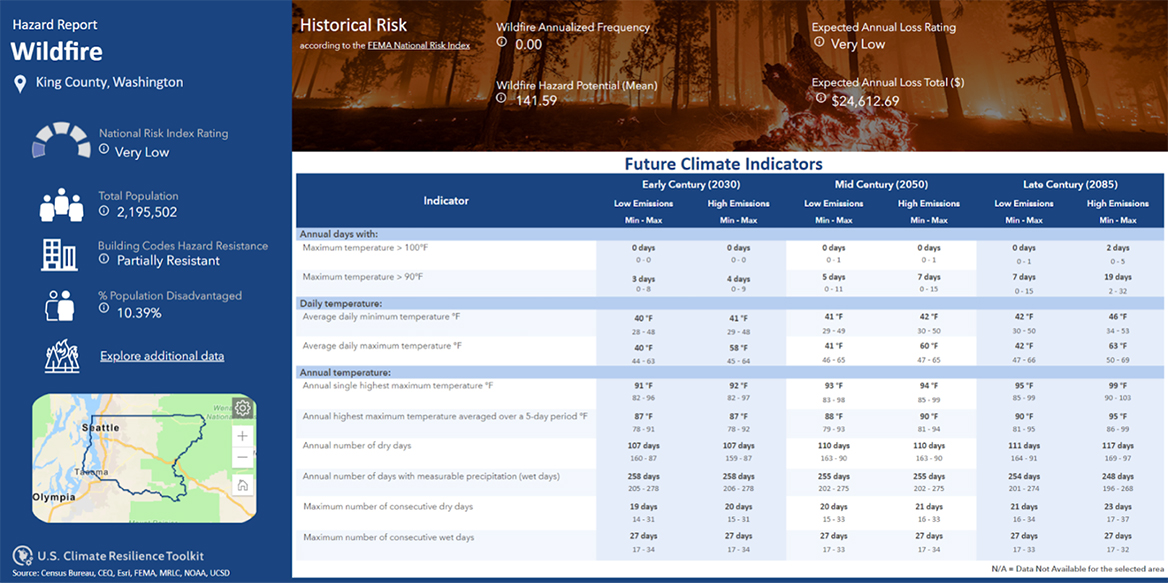The height and width of the screenshot is (584, 1168).
Task: Click info icon for Expected Annual Loss Rating
Action: [818, 42]
